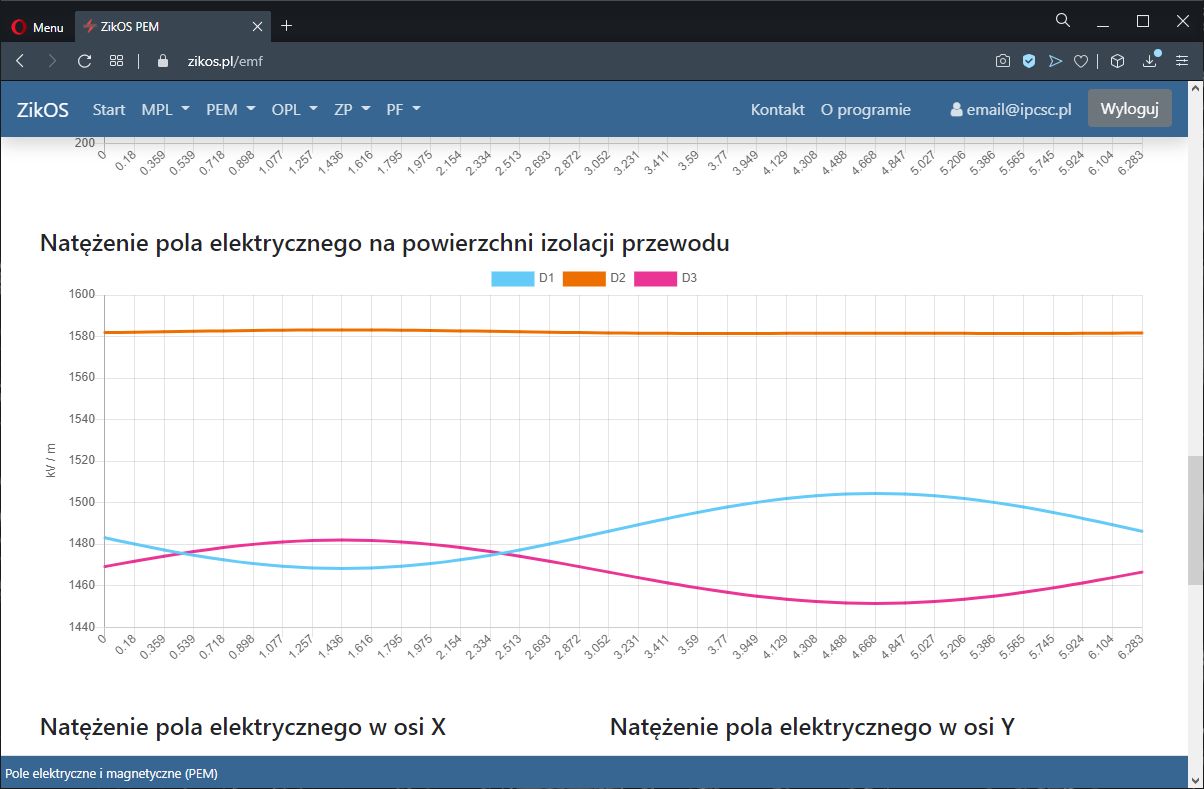Viewport: 1204px width, 789px height.
Task: Take a snapshot with the camera icon
Action: [1002, 61]
